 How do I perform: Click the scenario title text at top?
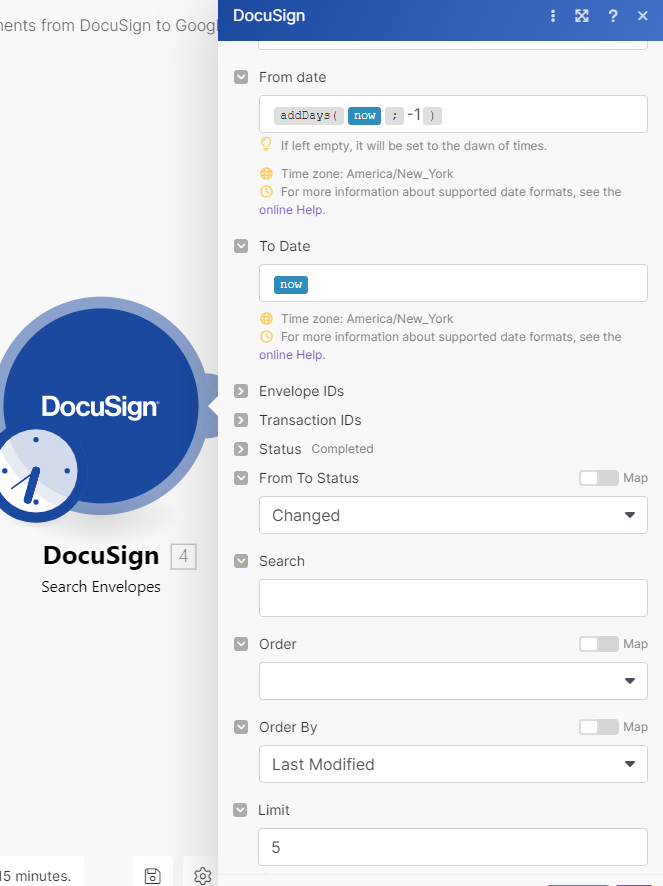[x=109, y=25]
